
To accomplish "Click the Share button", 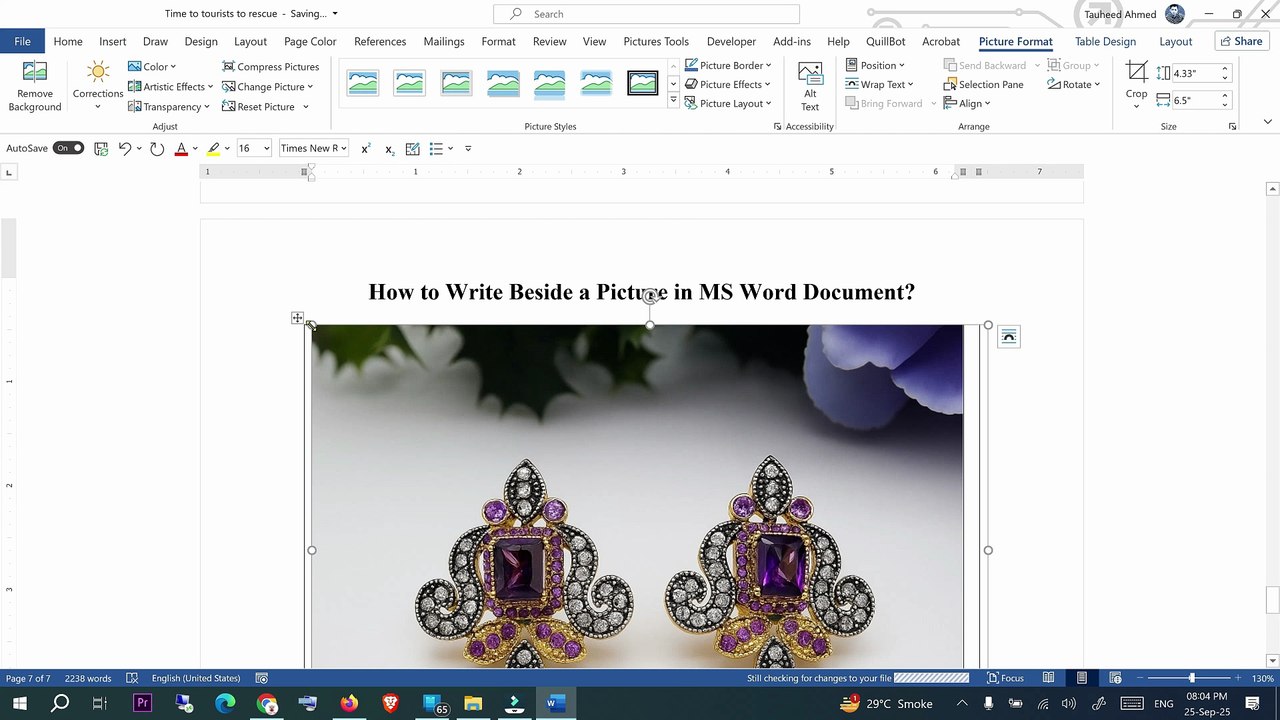I will click(x=1242, y=41).
